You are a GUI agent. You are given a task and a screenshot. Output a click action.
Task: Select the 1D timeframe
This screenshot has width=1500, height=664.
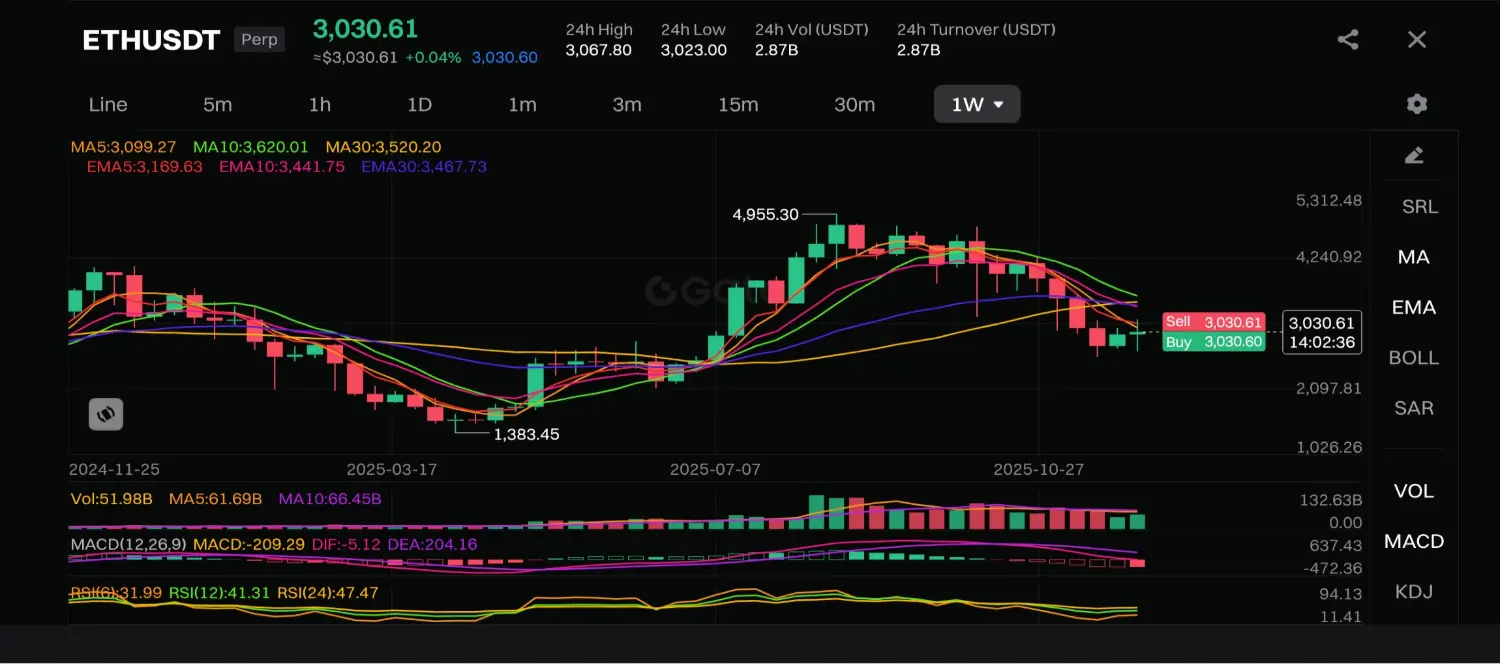tap(419, 104)
